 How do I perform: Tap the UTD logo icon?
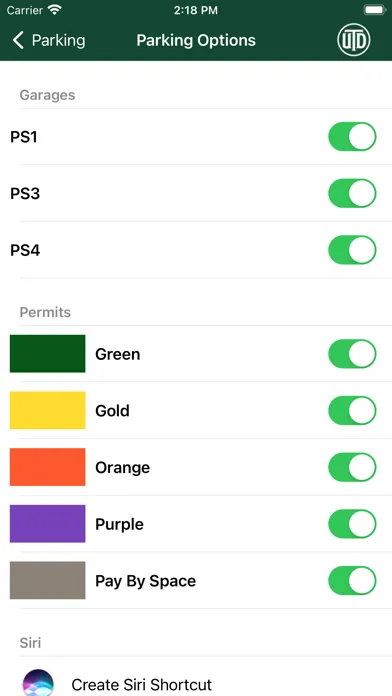pos(354,40)
